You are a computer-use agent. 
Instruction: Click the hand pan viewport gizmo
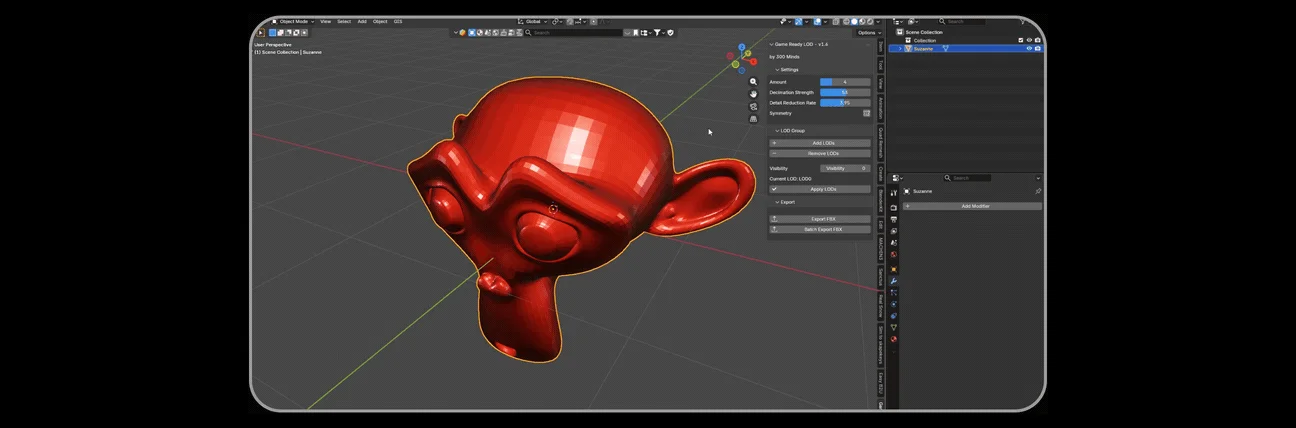[753, 94]
